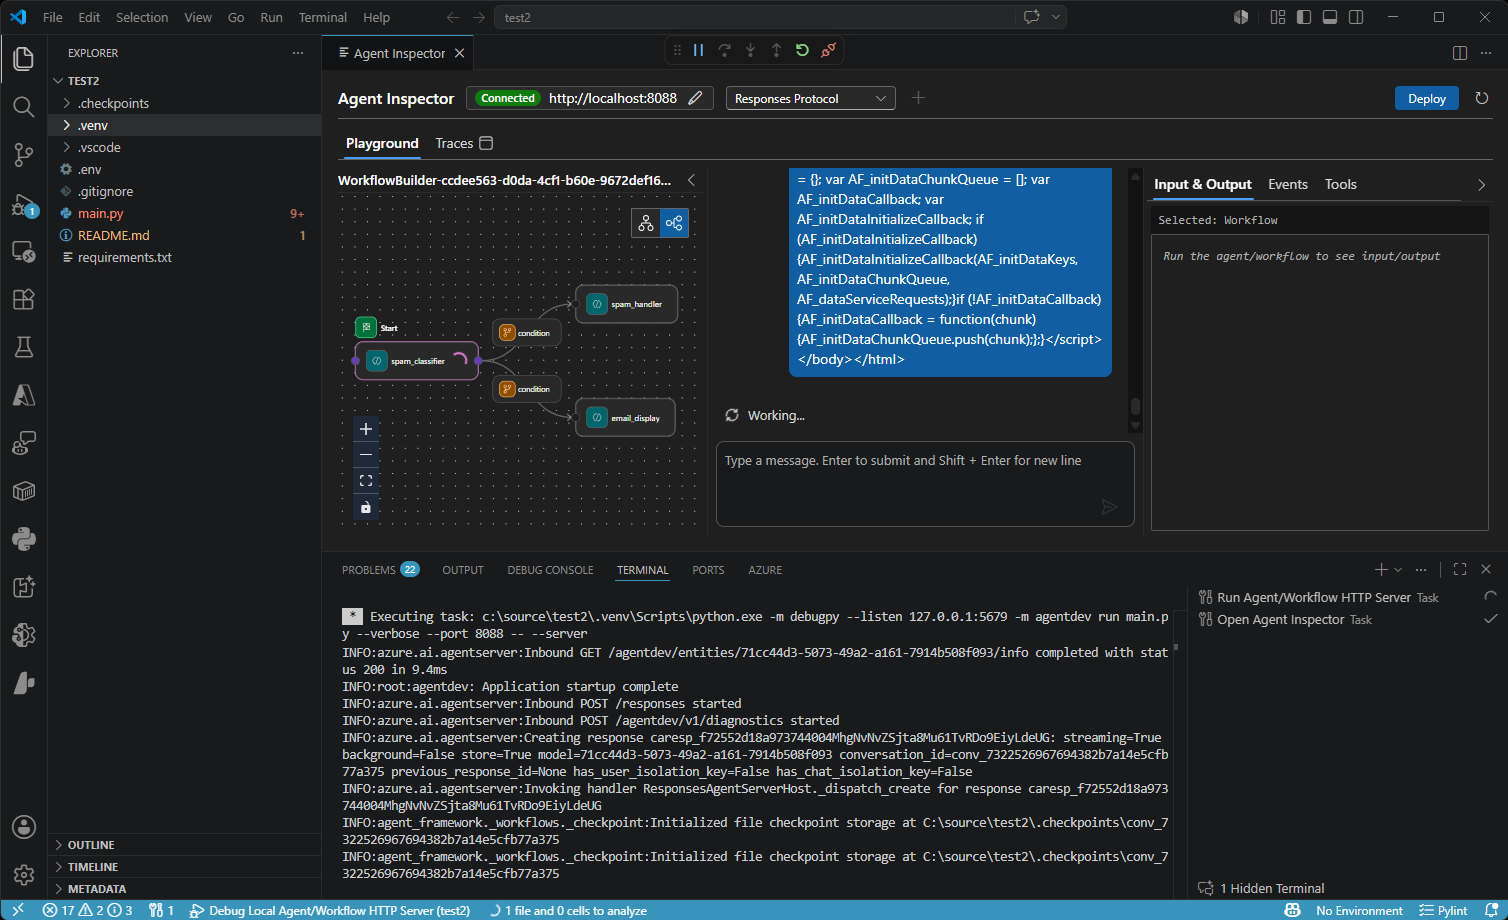Select the email_display workflow node
1508x920 pixels.
[x=626, y=418]
